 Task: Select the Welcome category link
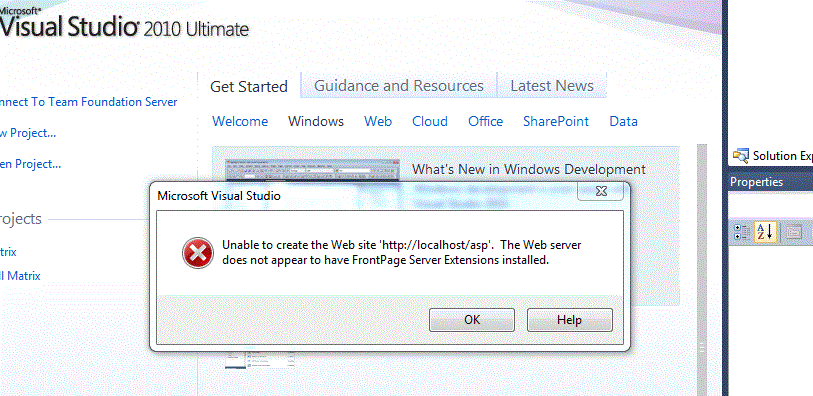click(240, 121)
